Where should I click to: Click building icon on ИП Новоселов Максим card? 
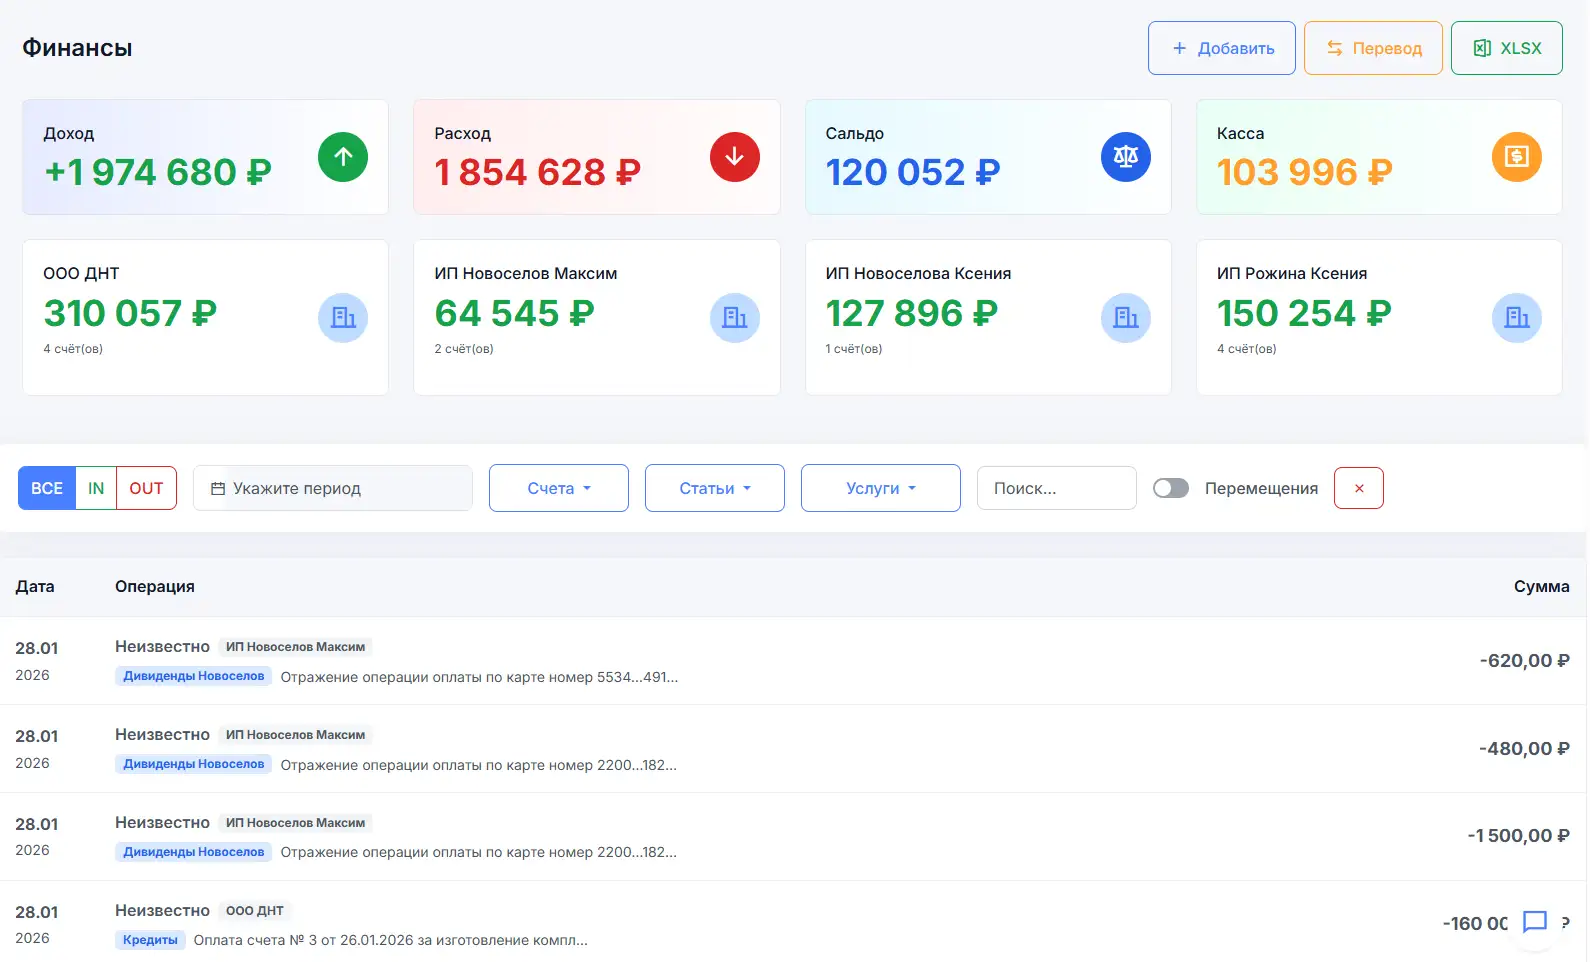pyautogui.click(x=734, y=318)
